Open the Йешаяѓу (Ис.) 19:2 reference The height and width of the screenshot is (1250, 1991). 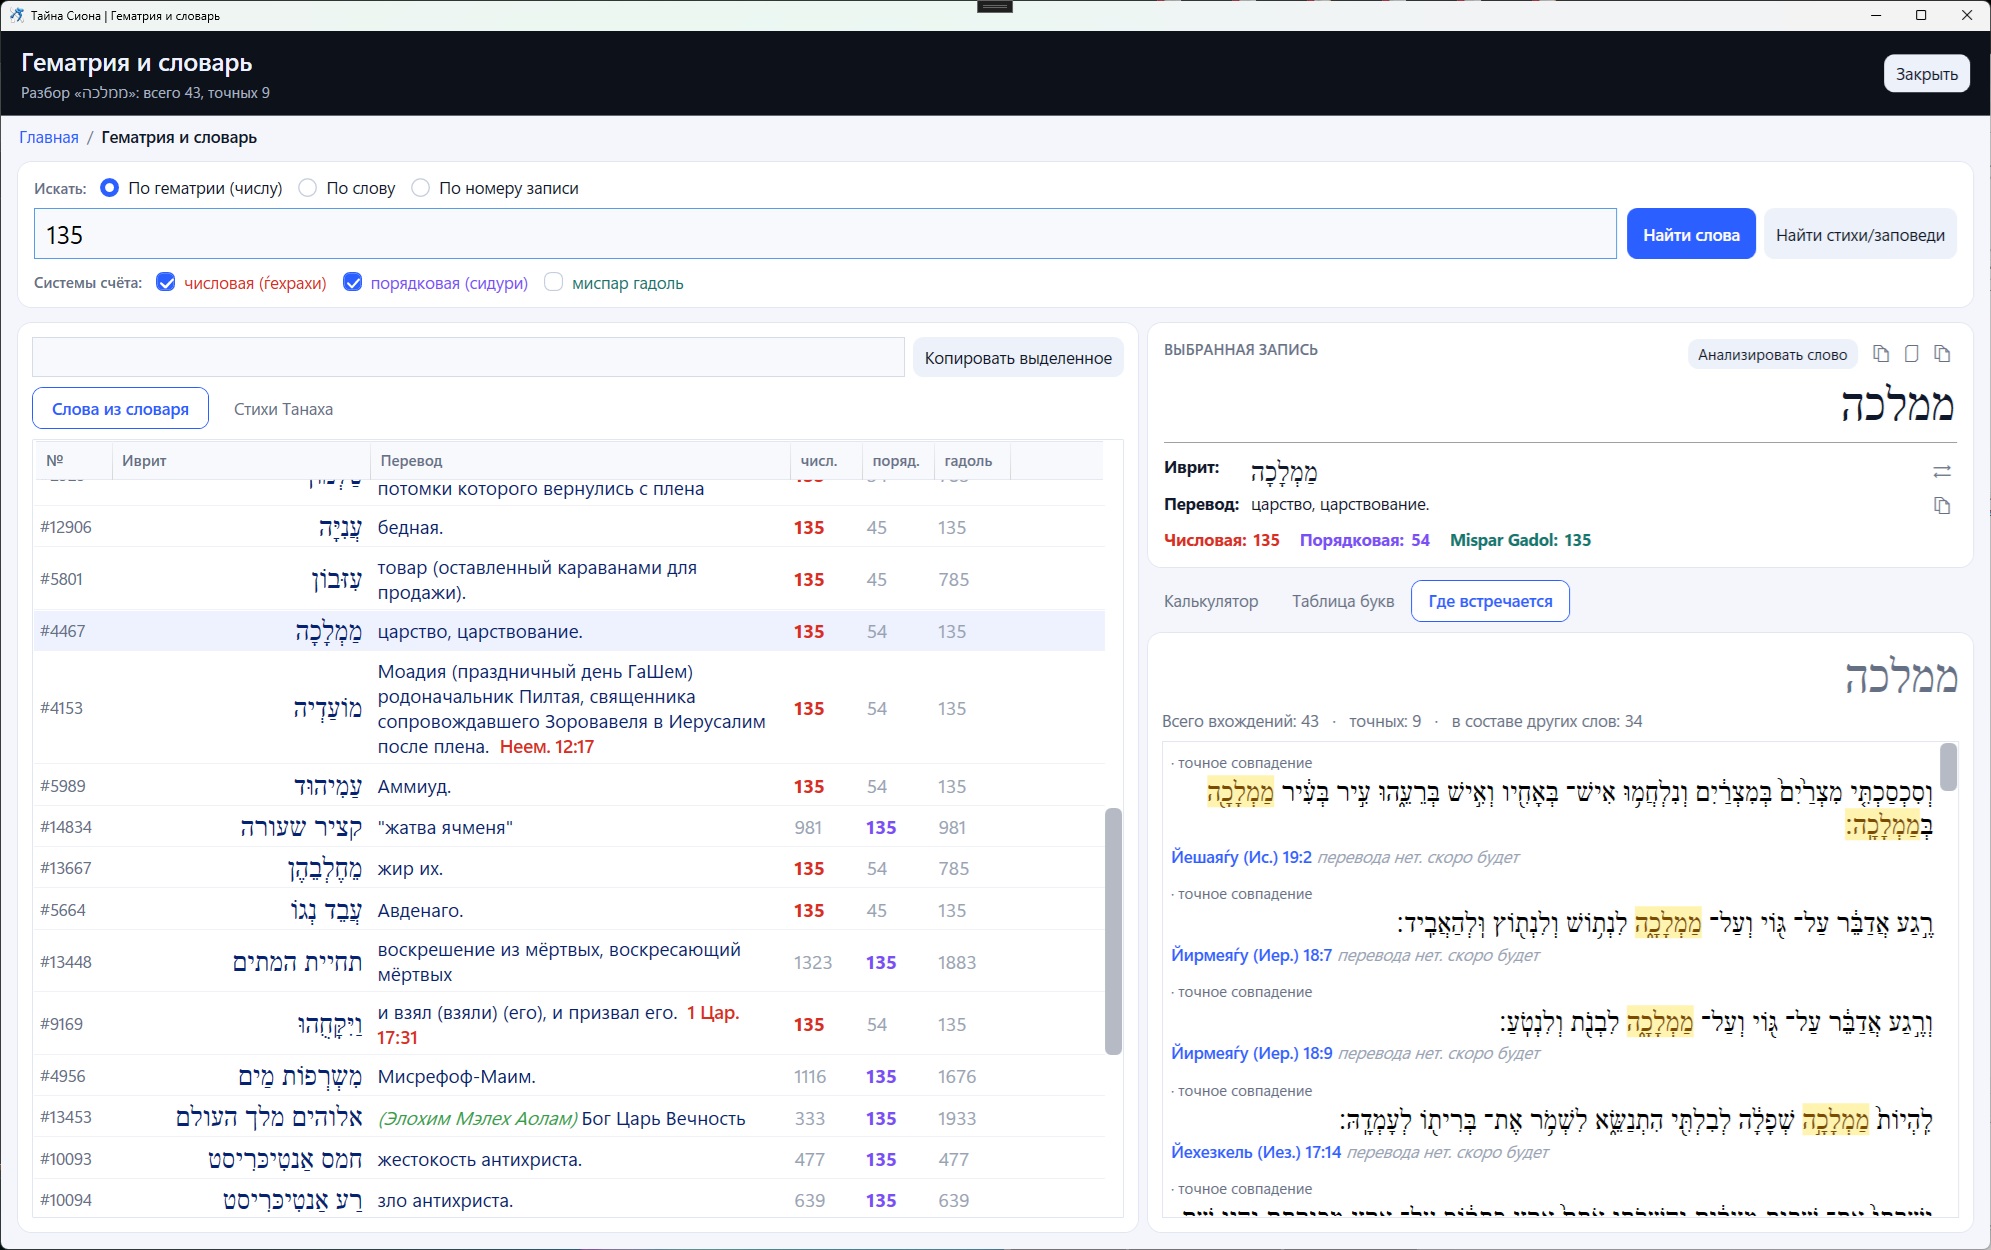(x=1241, y=857)
